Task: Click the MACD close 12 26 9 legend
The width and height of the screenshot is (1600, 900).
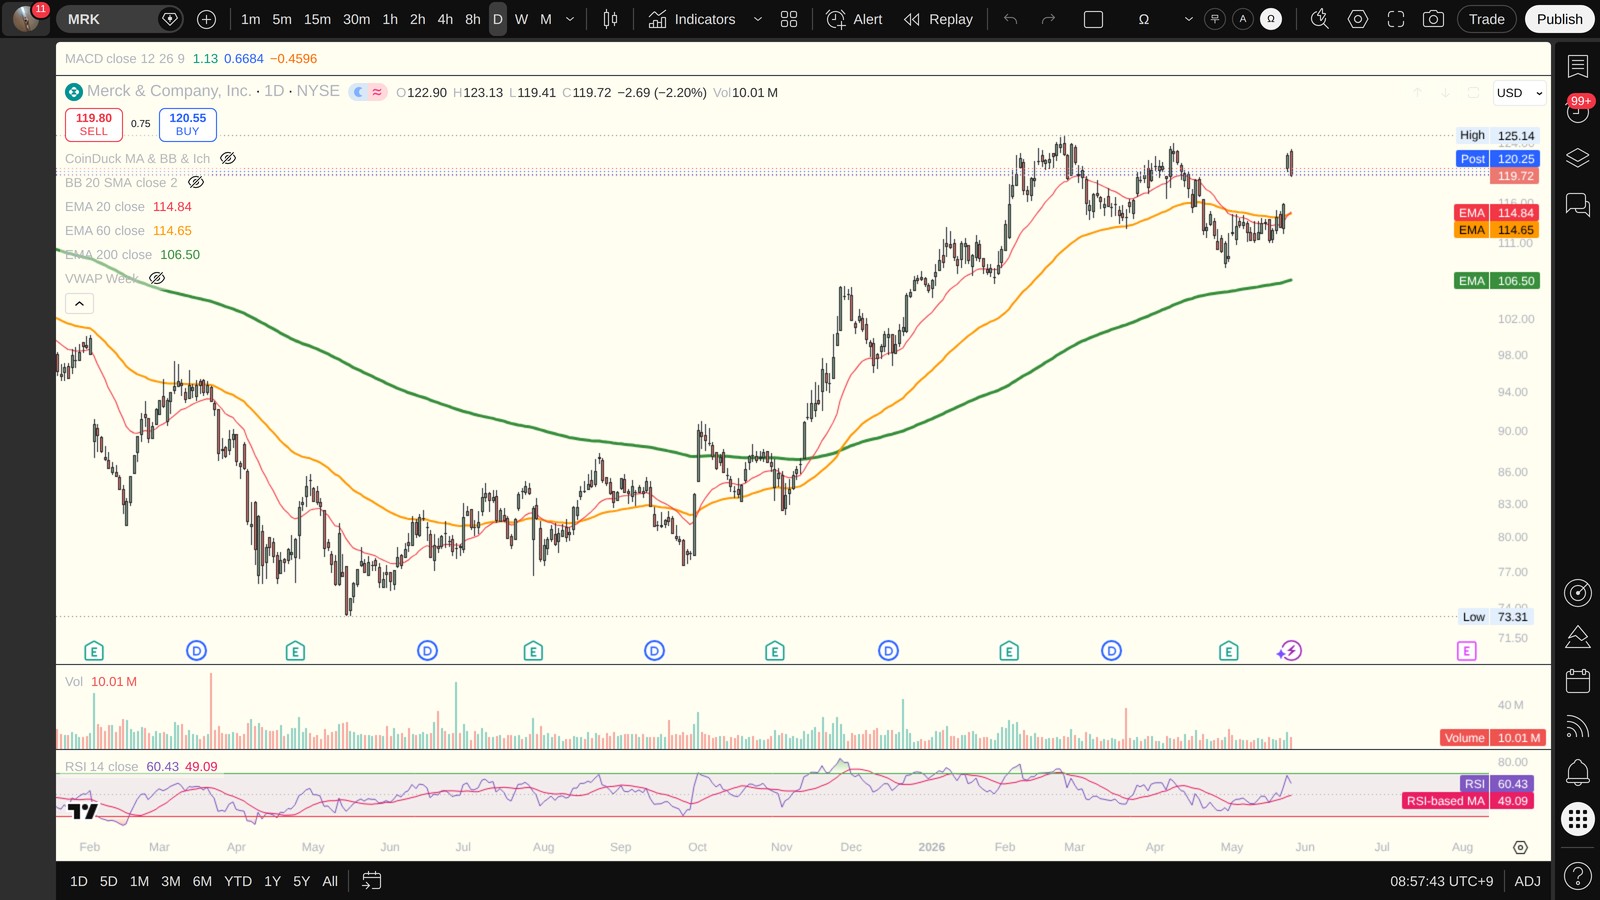Action: [125, 59]
